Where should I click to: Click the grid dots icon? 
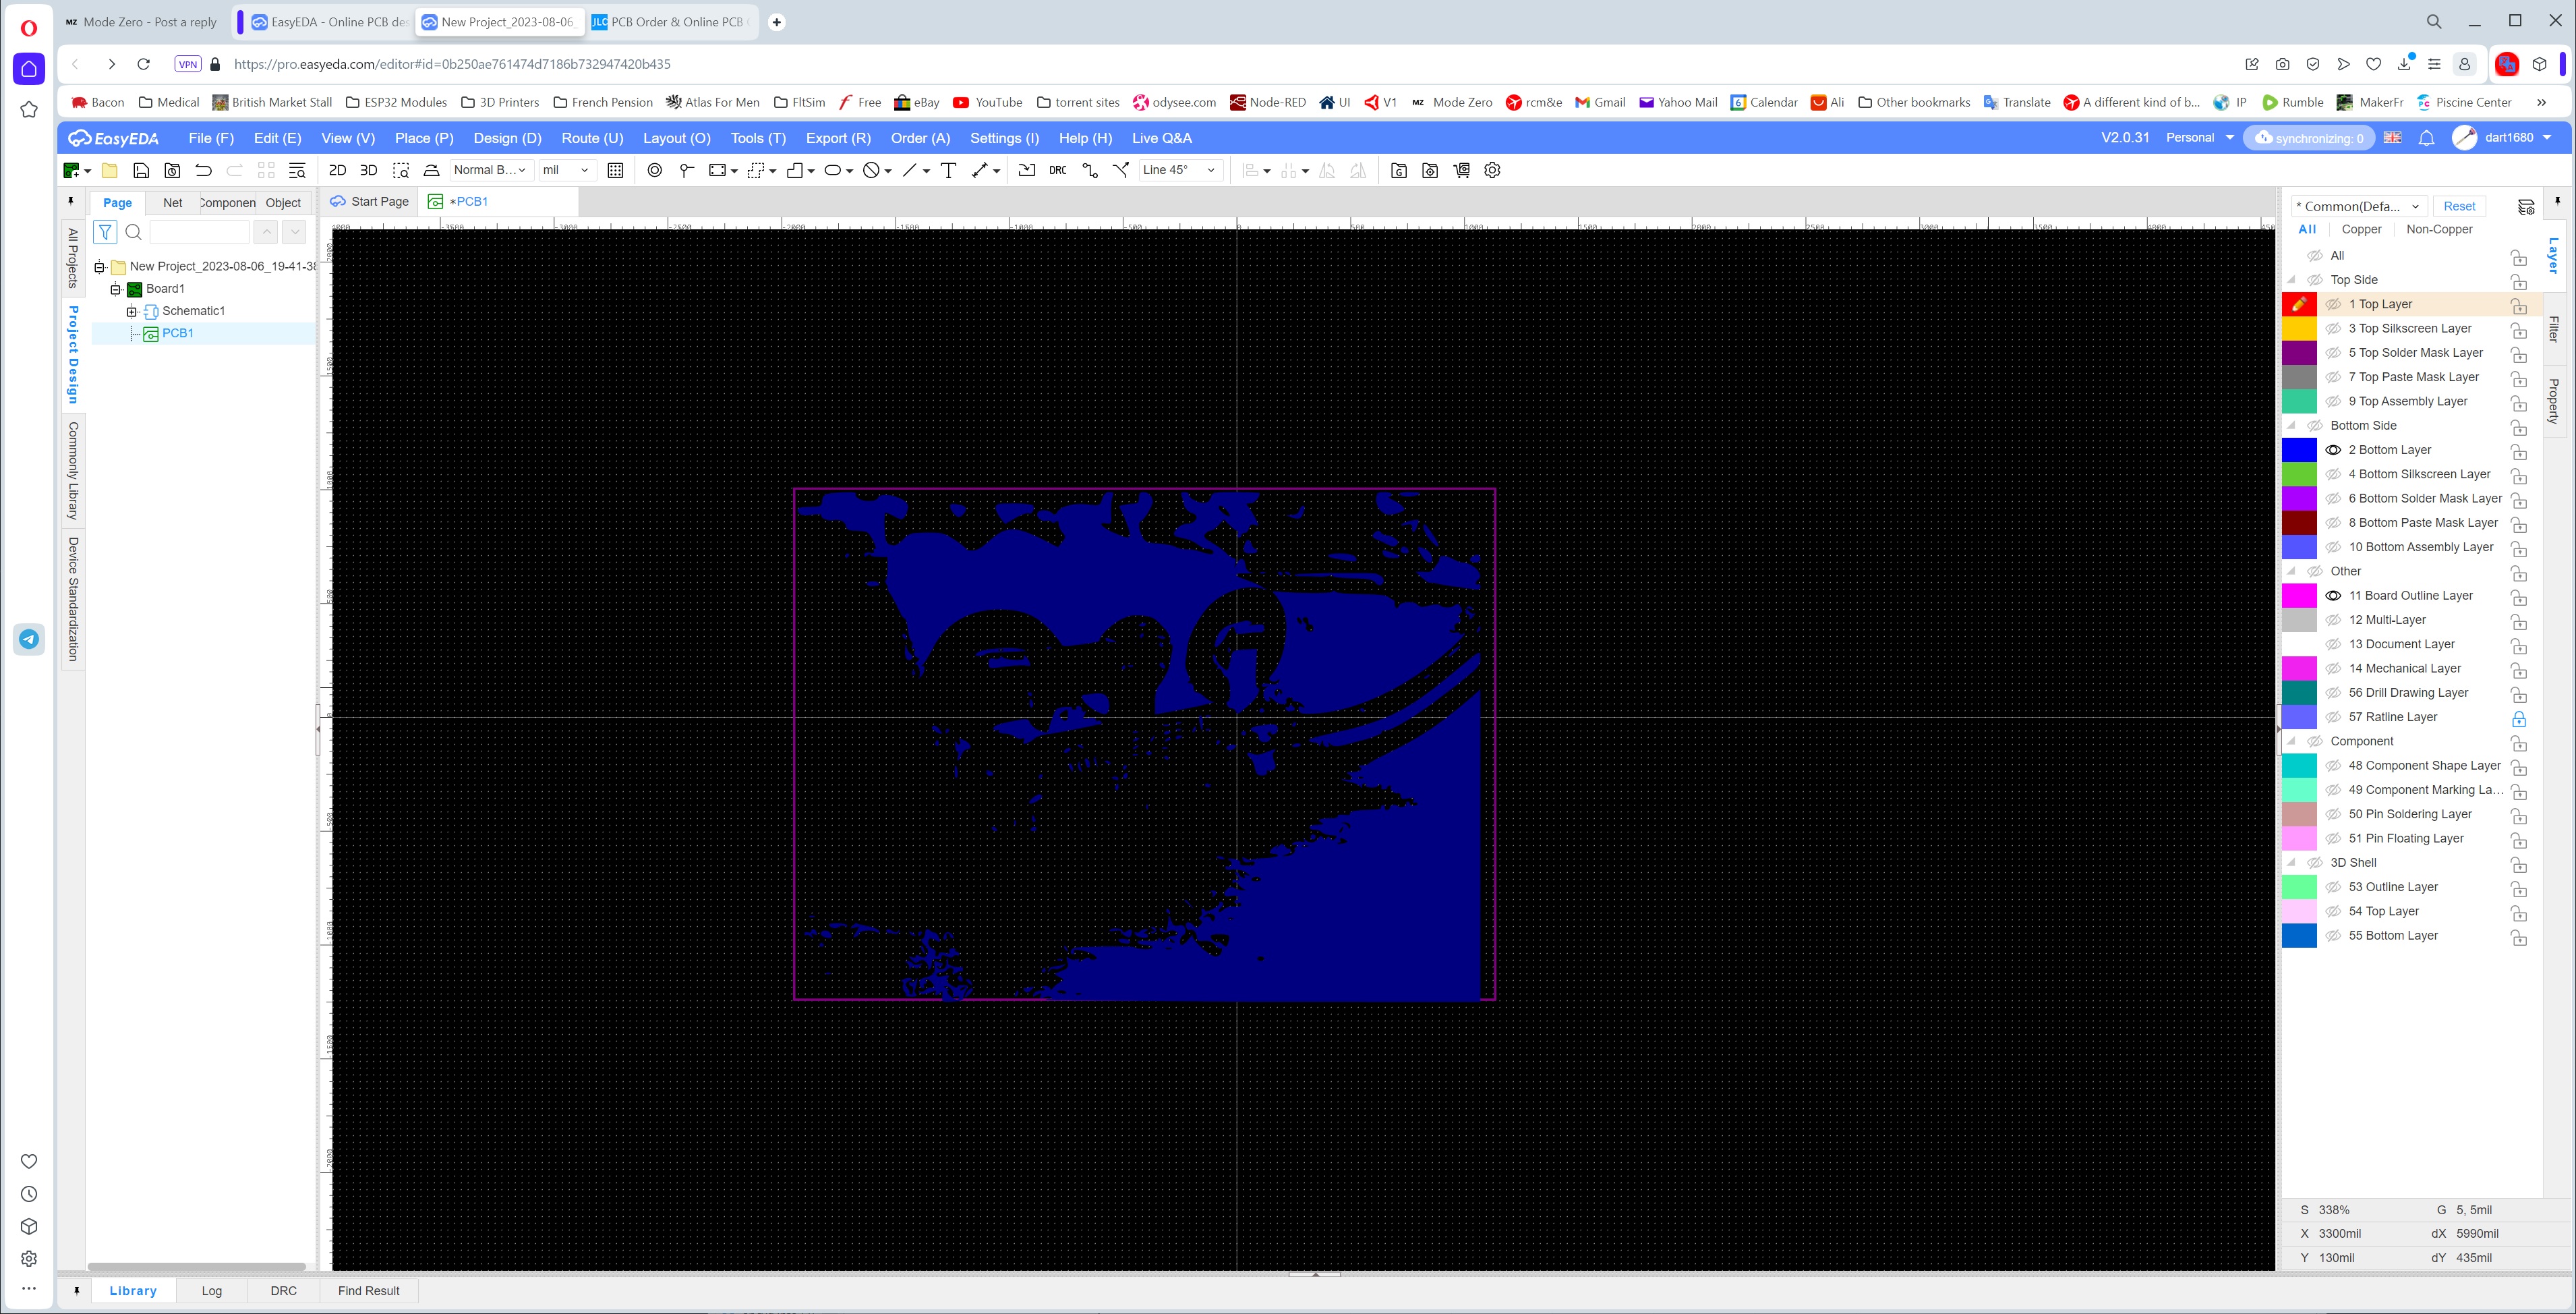[x=616, y=171]
